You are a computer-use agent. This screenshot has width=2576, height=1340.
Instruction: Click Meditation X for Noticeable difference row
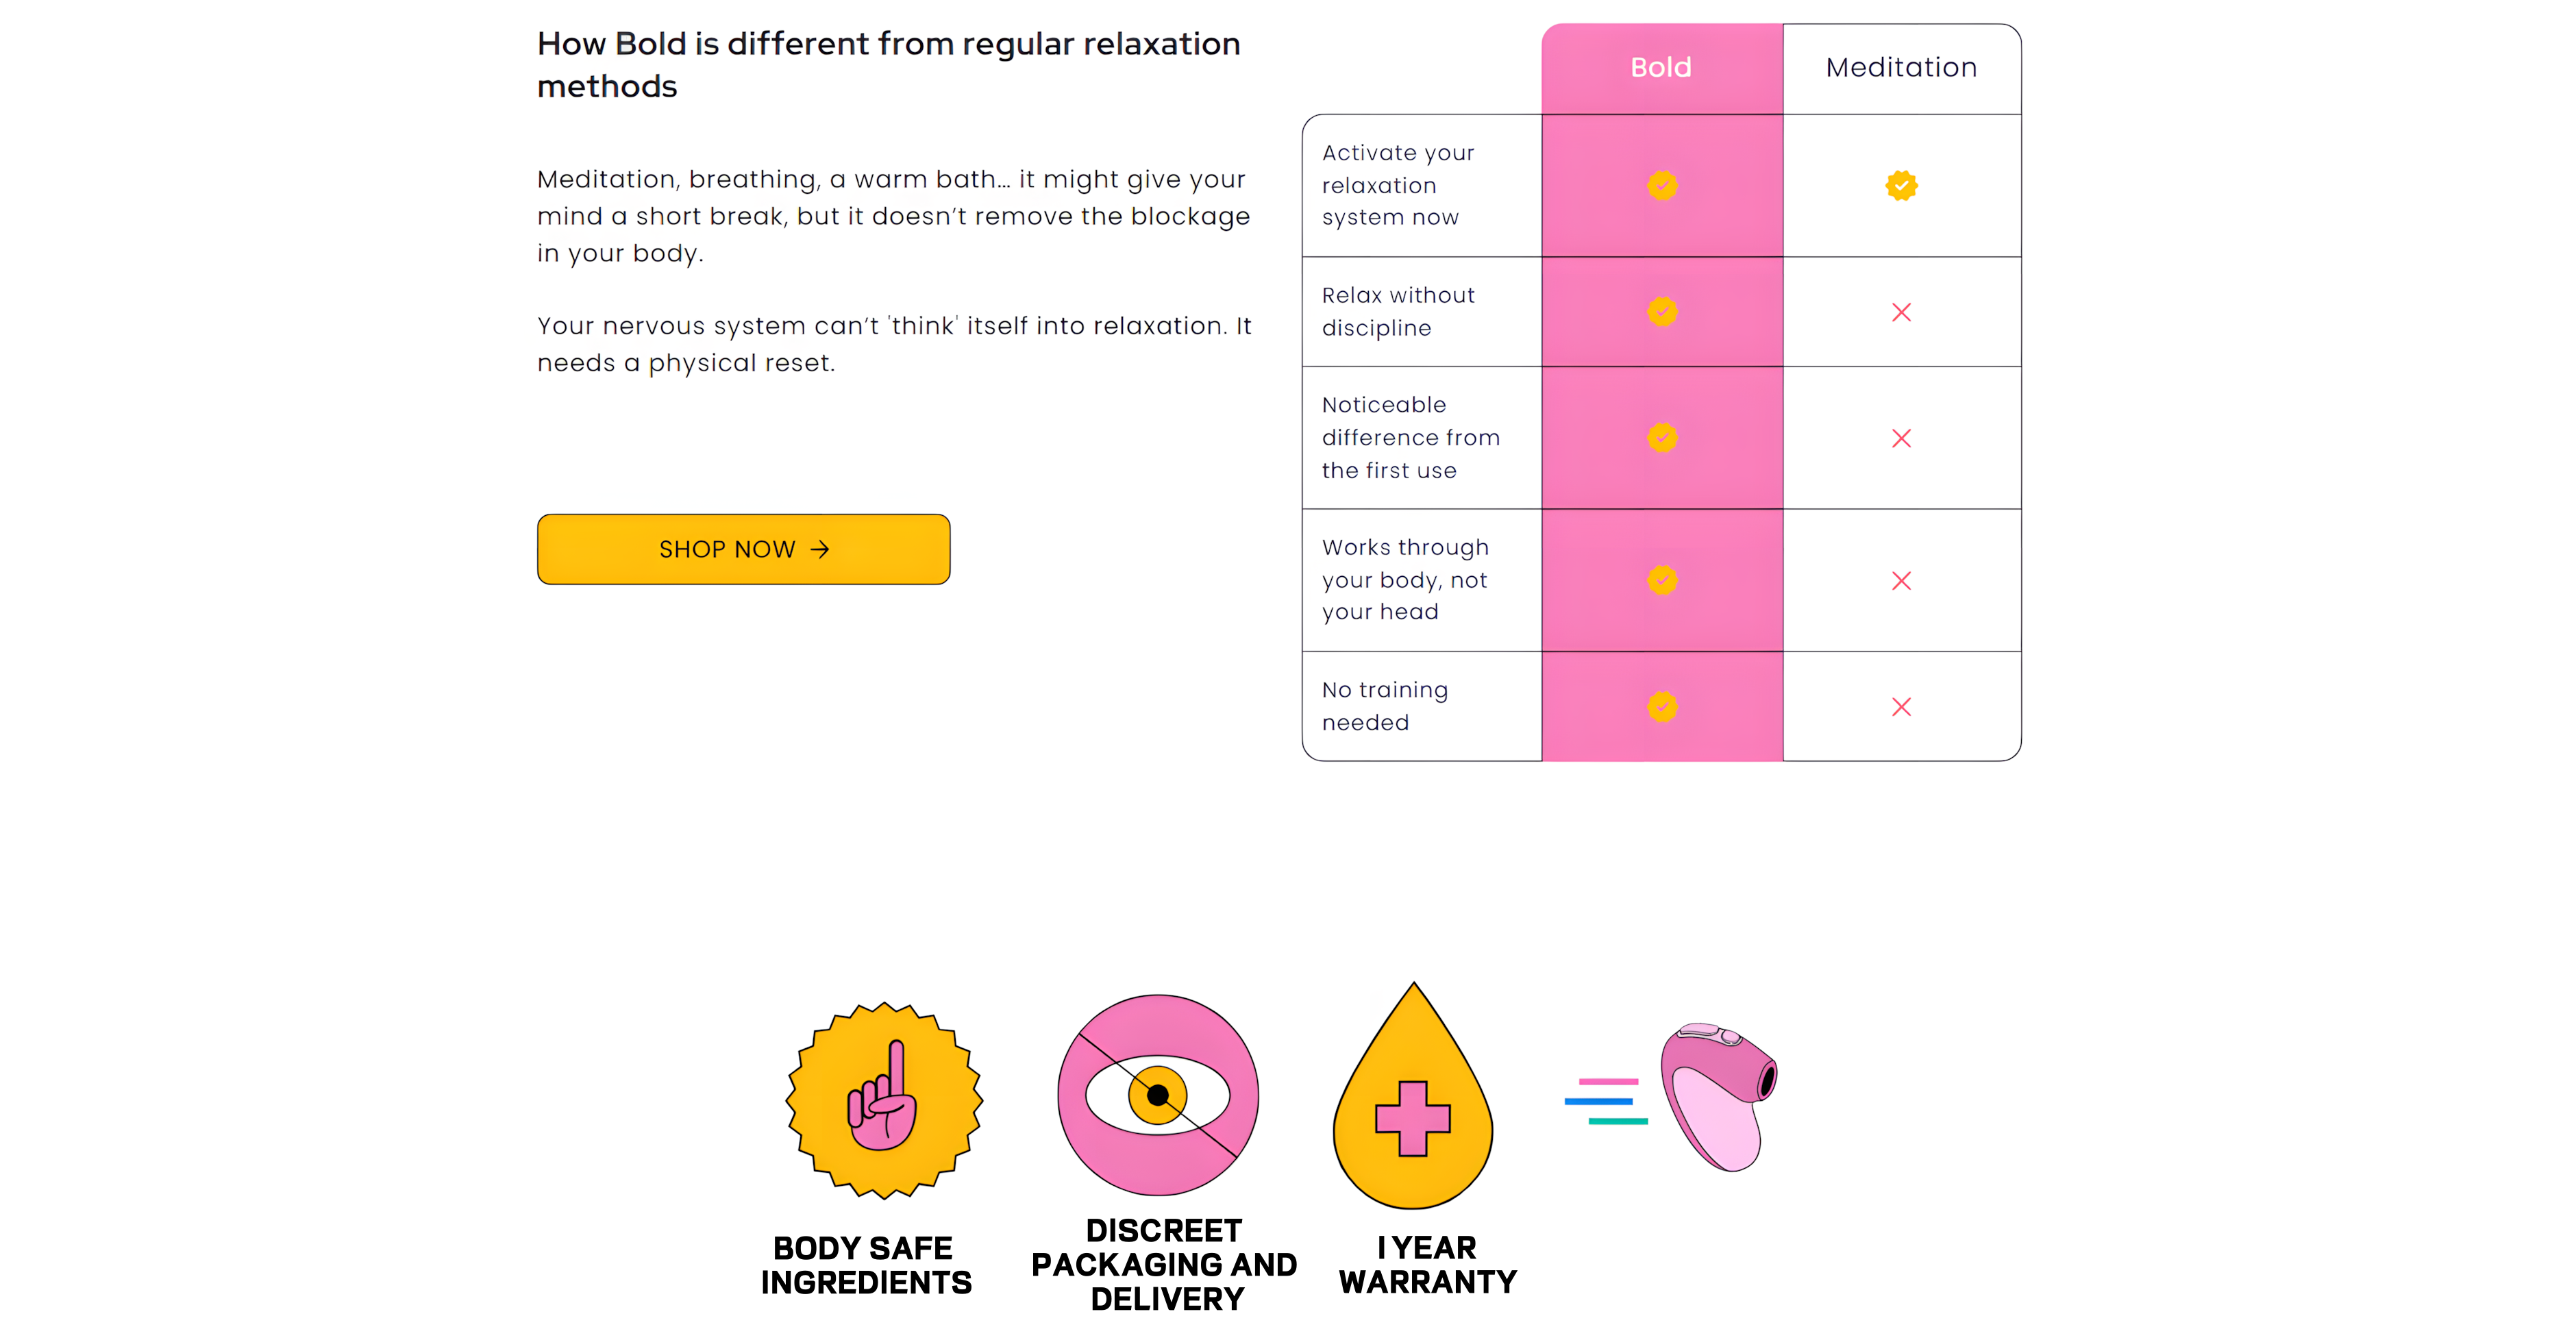[x=1901, y=438]
